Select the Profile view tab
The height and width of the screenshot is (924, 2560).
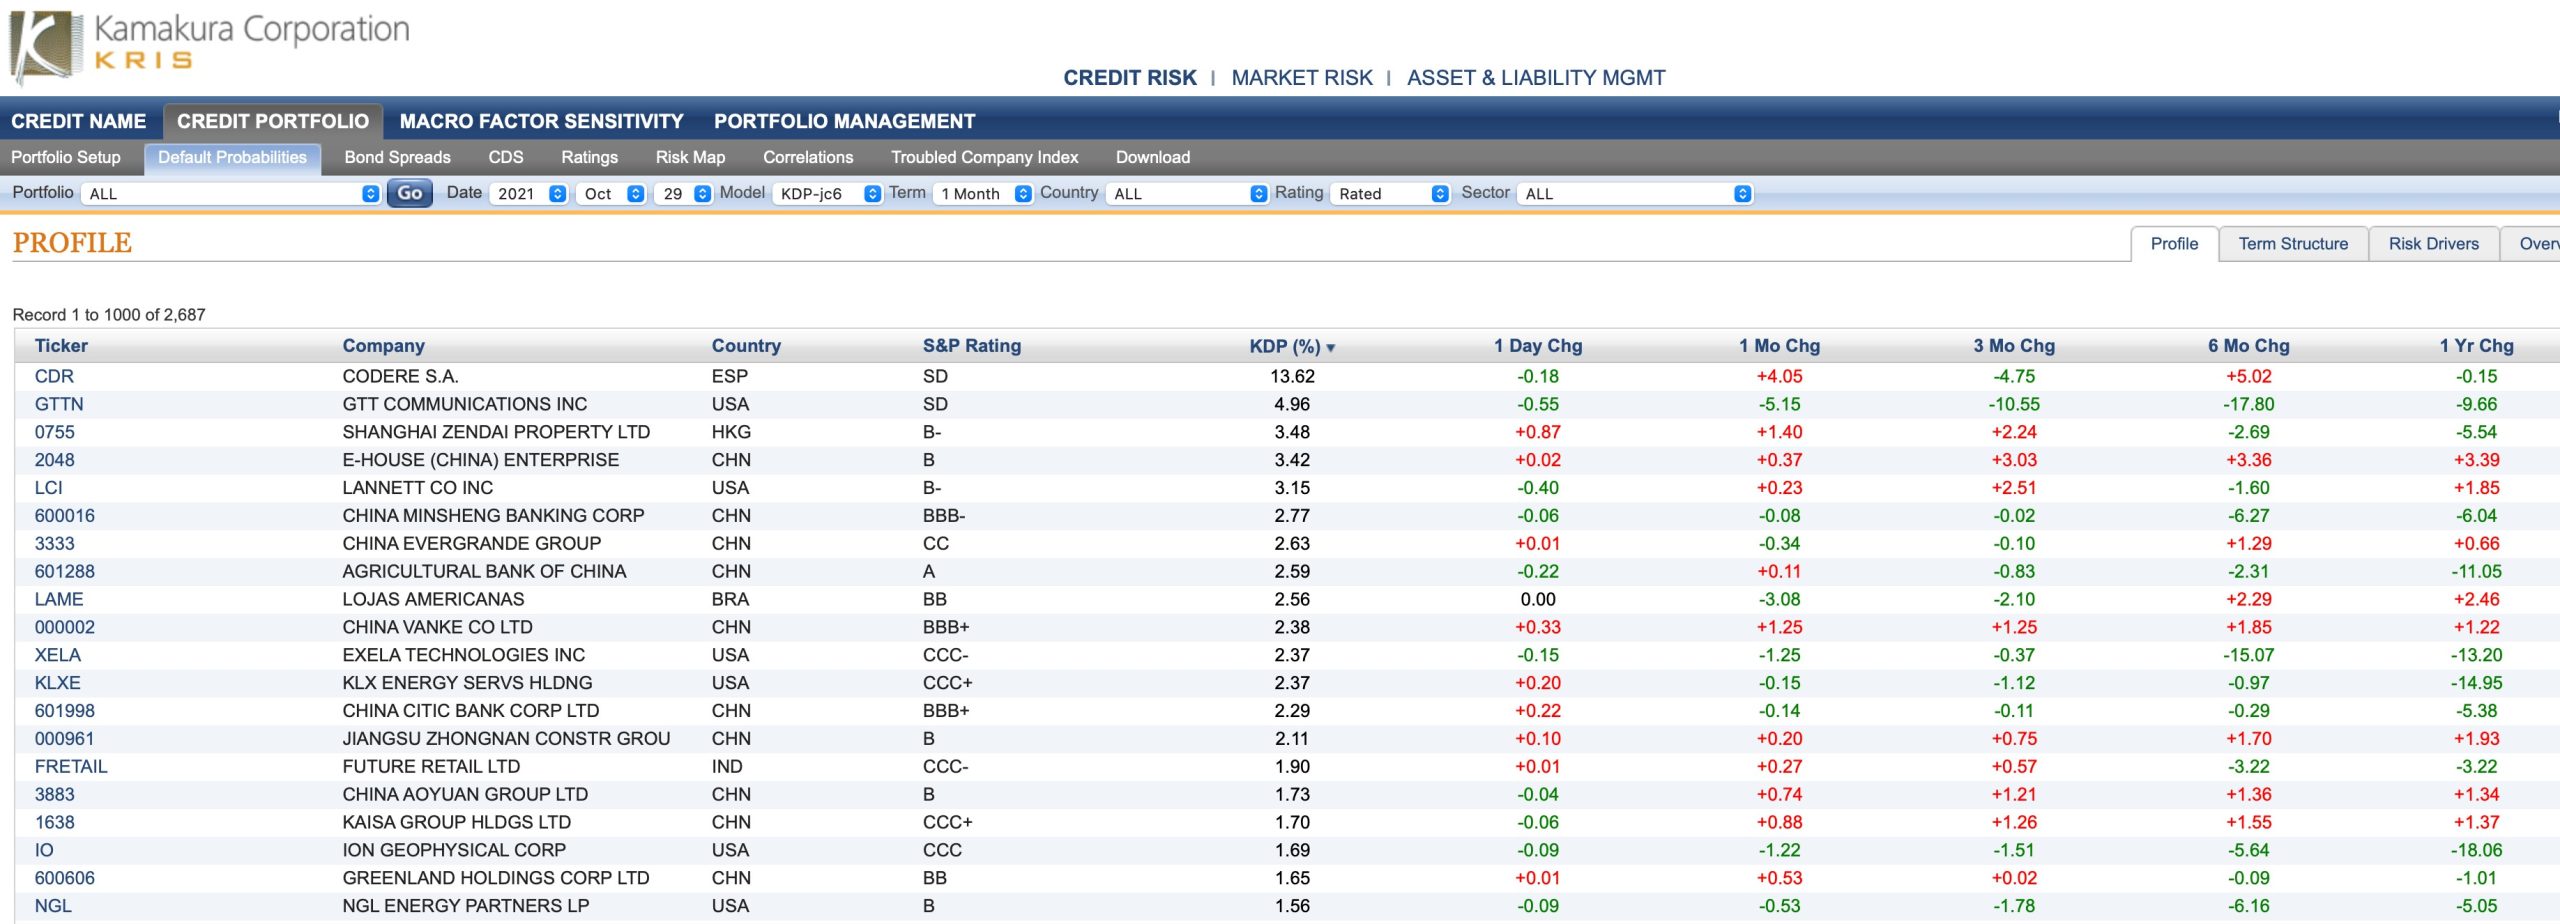[2174, 244]
